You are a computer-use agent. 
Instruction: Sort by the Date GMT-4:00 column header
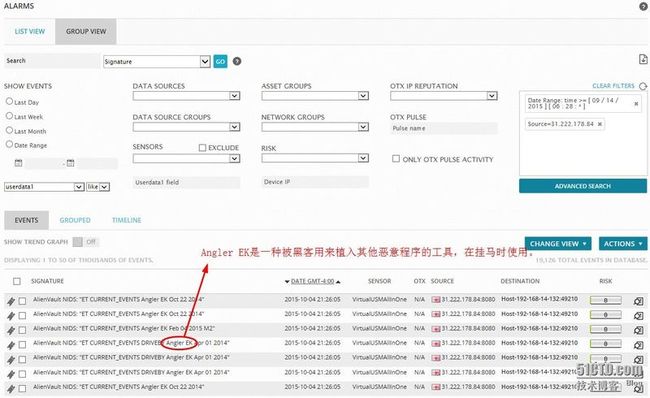312,282
